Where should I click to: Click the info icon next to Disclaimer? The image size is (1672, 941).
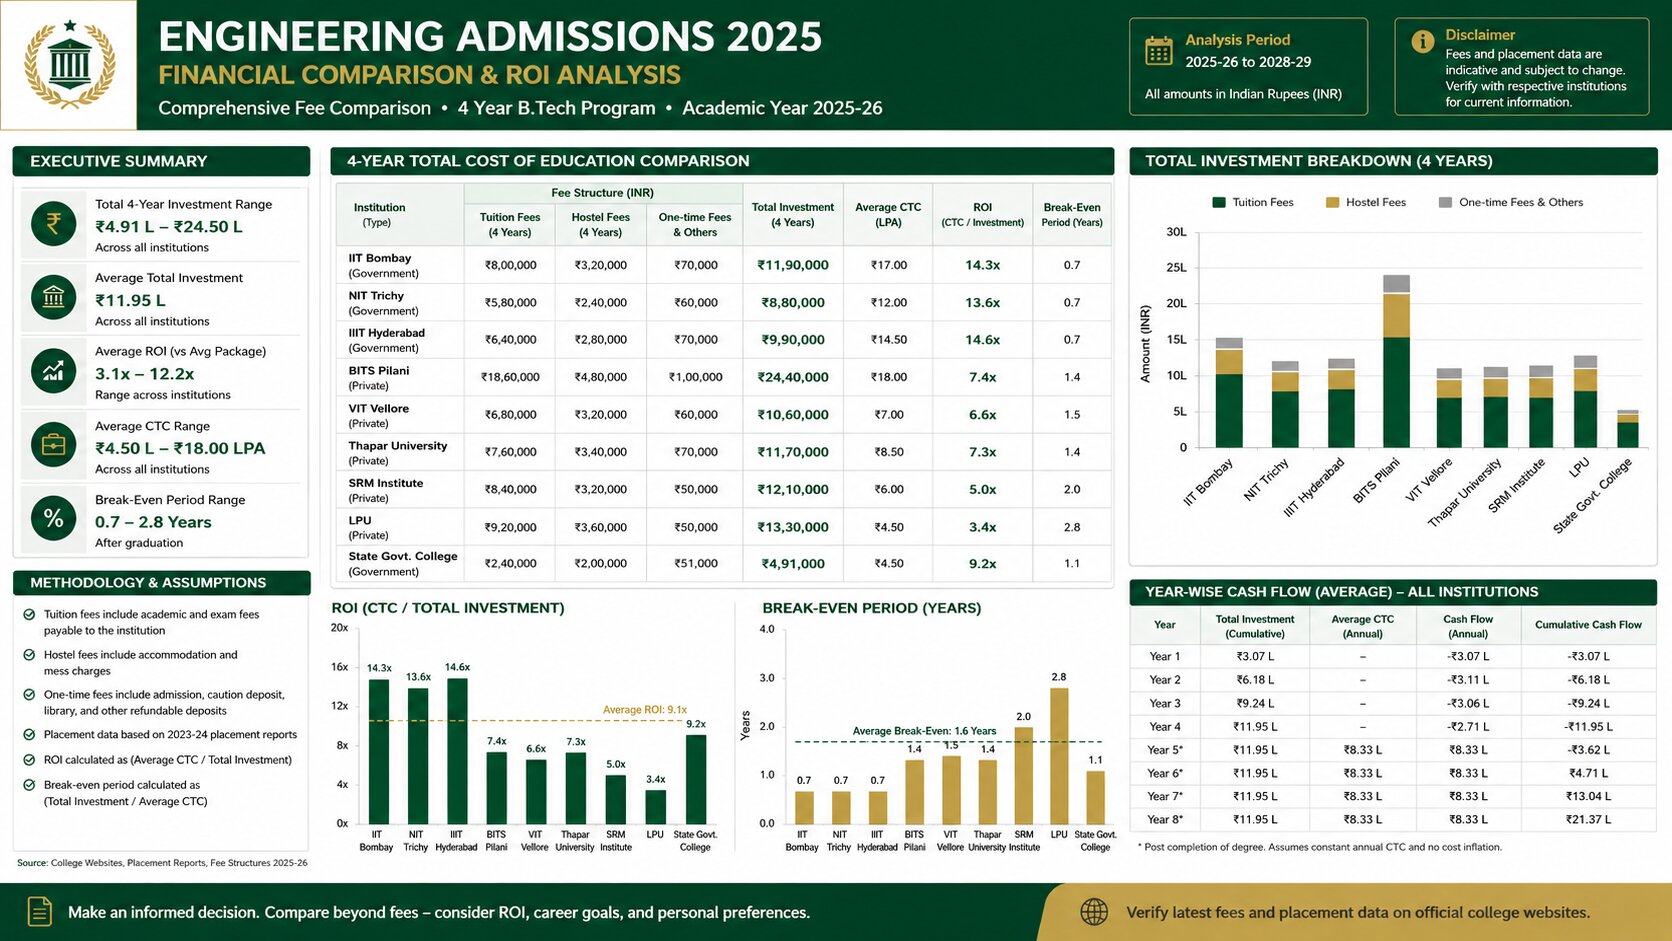pos(1422,42)
